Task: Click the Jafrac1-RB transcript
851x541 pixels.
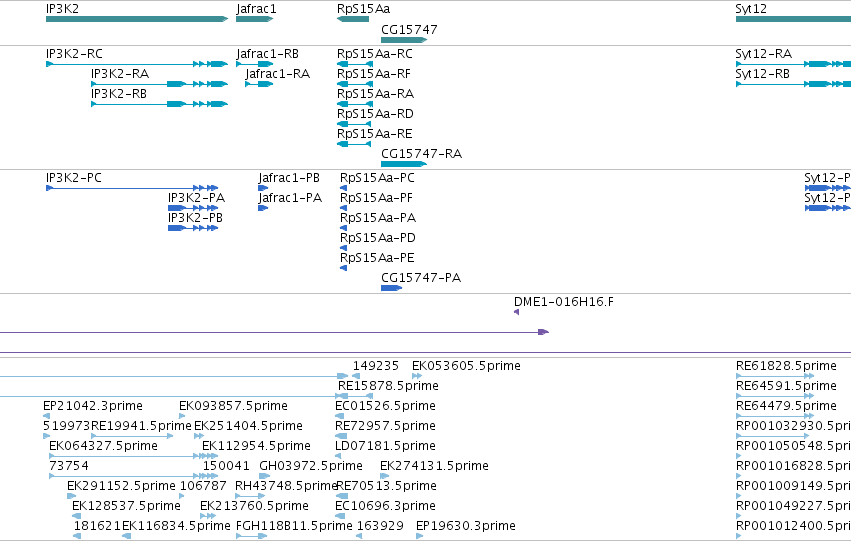Action: click(254, 64)
